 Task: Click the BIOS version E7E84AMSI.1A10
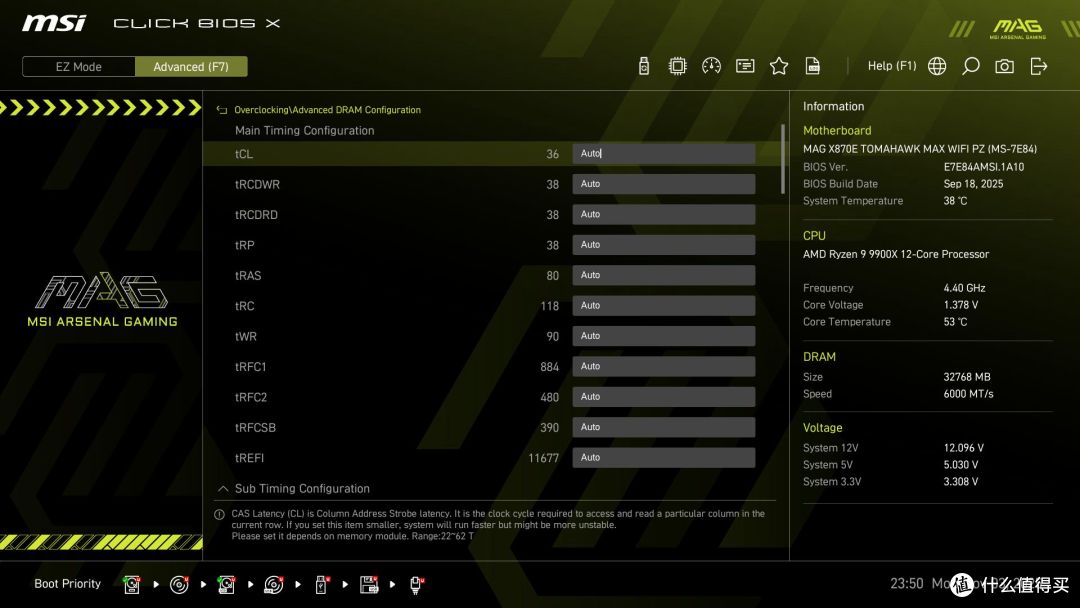point(984,167)
